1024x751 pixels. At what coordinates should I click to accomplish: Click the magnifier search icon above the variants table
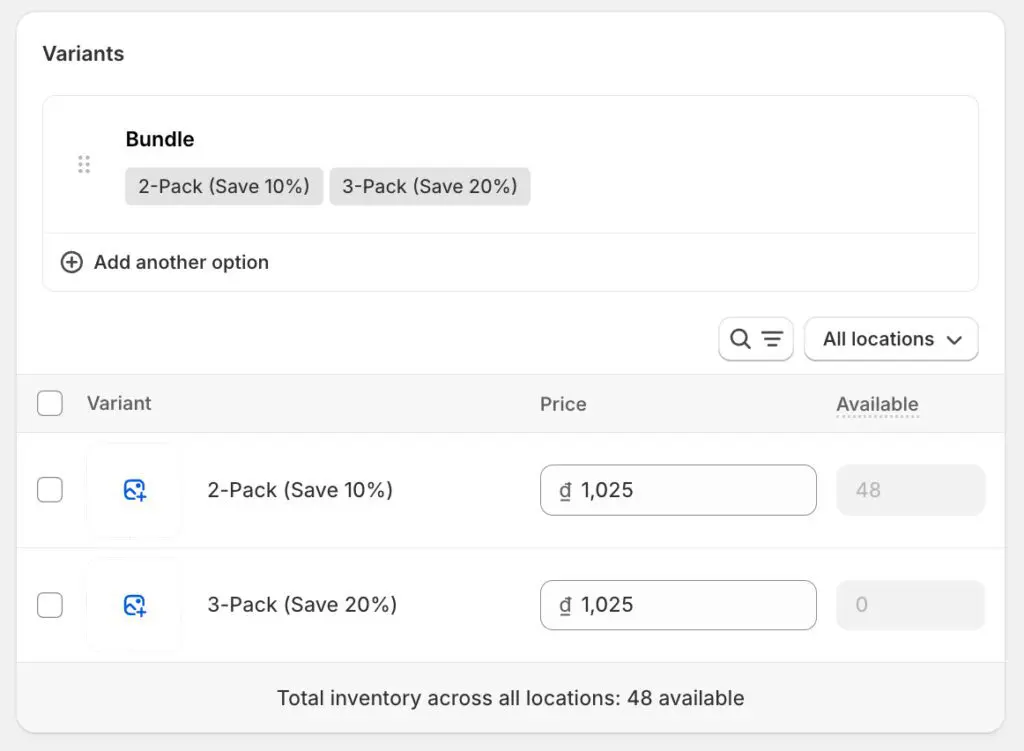click(x=740, y=339)
